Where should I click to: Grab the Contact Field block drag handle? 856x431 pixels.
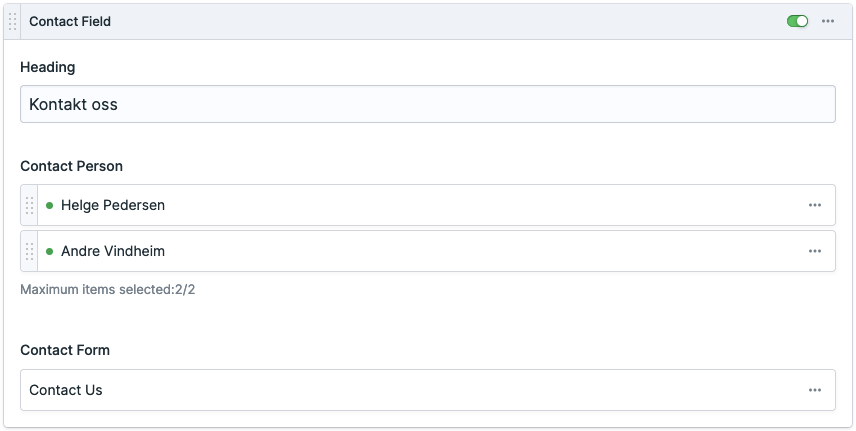pyautogui.click(x=13, y=21)
